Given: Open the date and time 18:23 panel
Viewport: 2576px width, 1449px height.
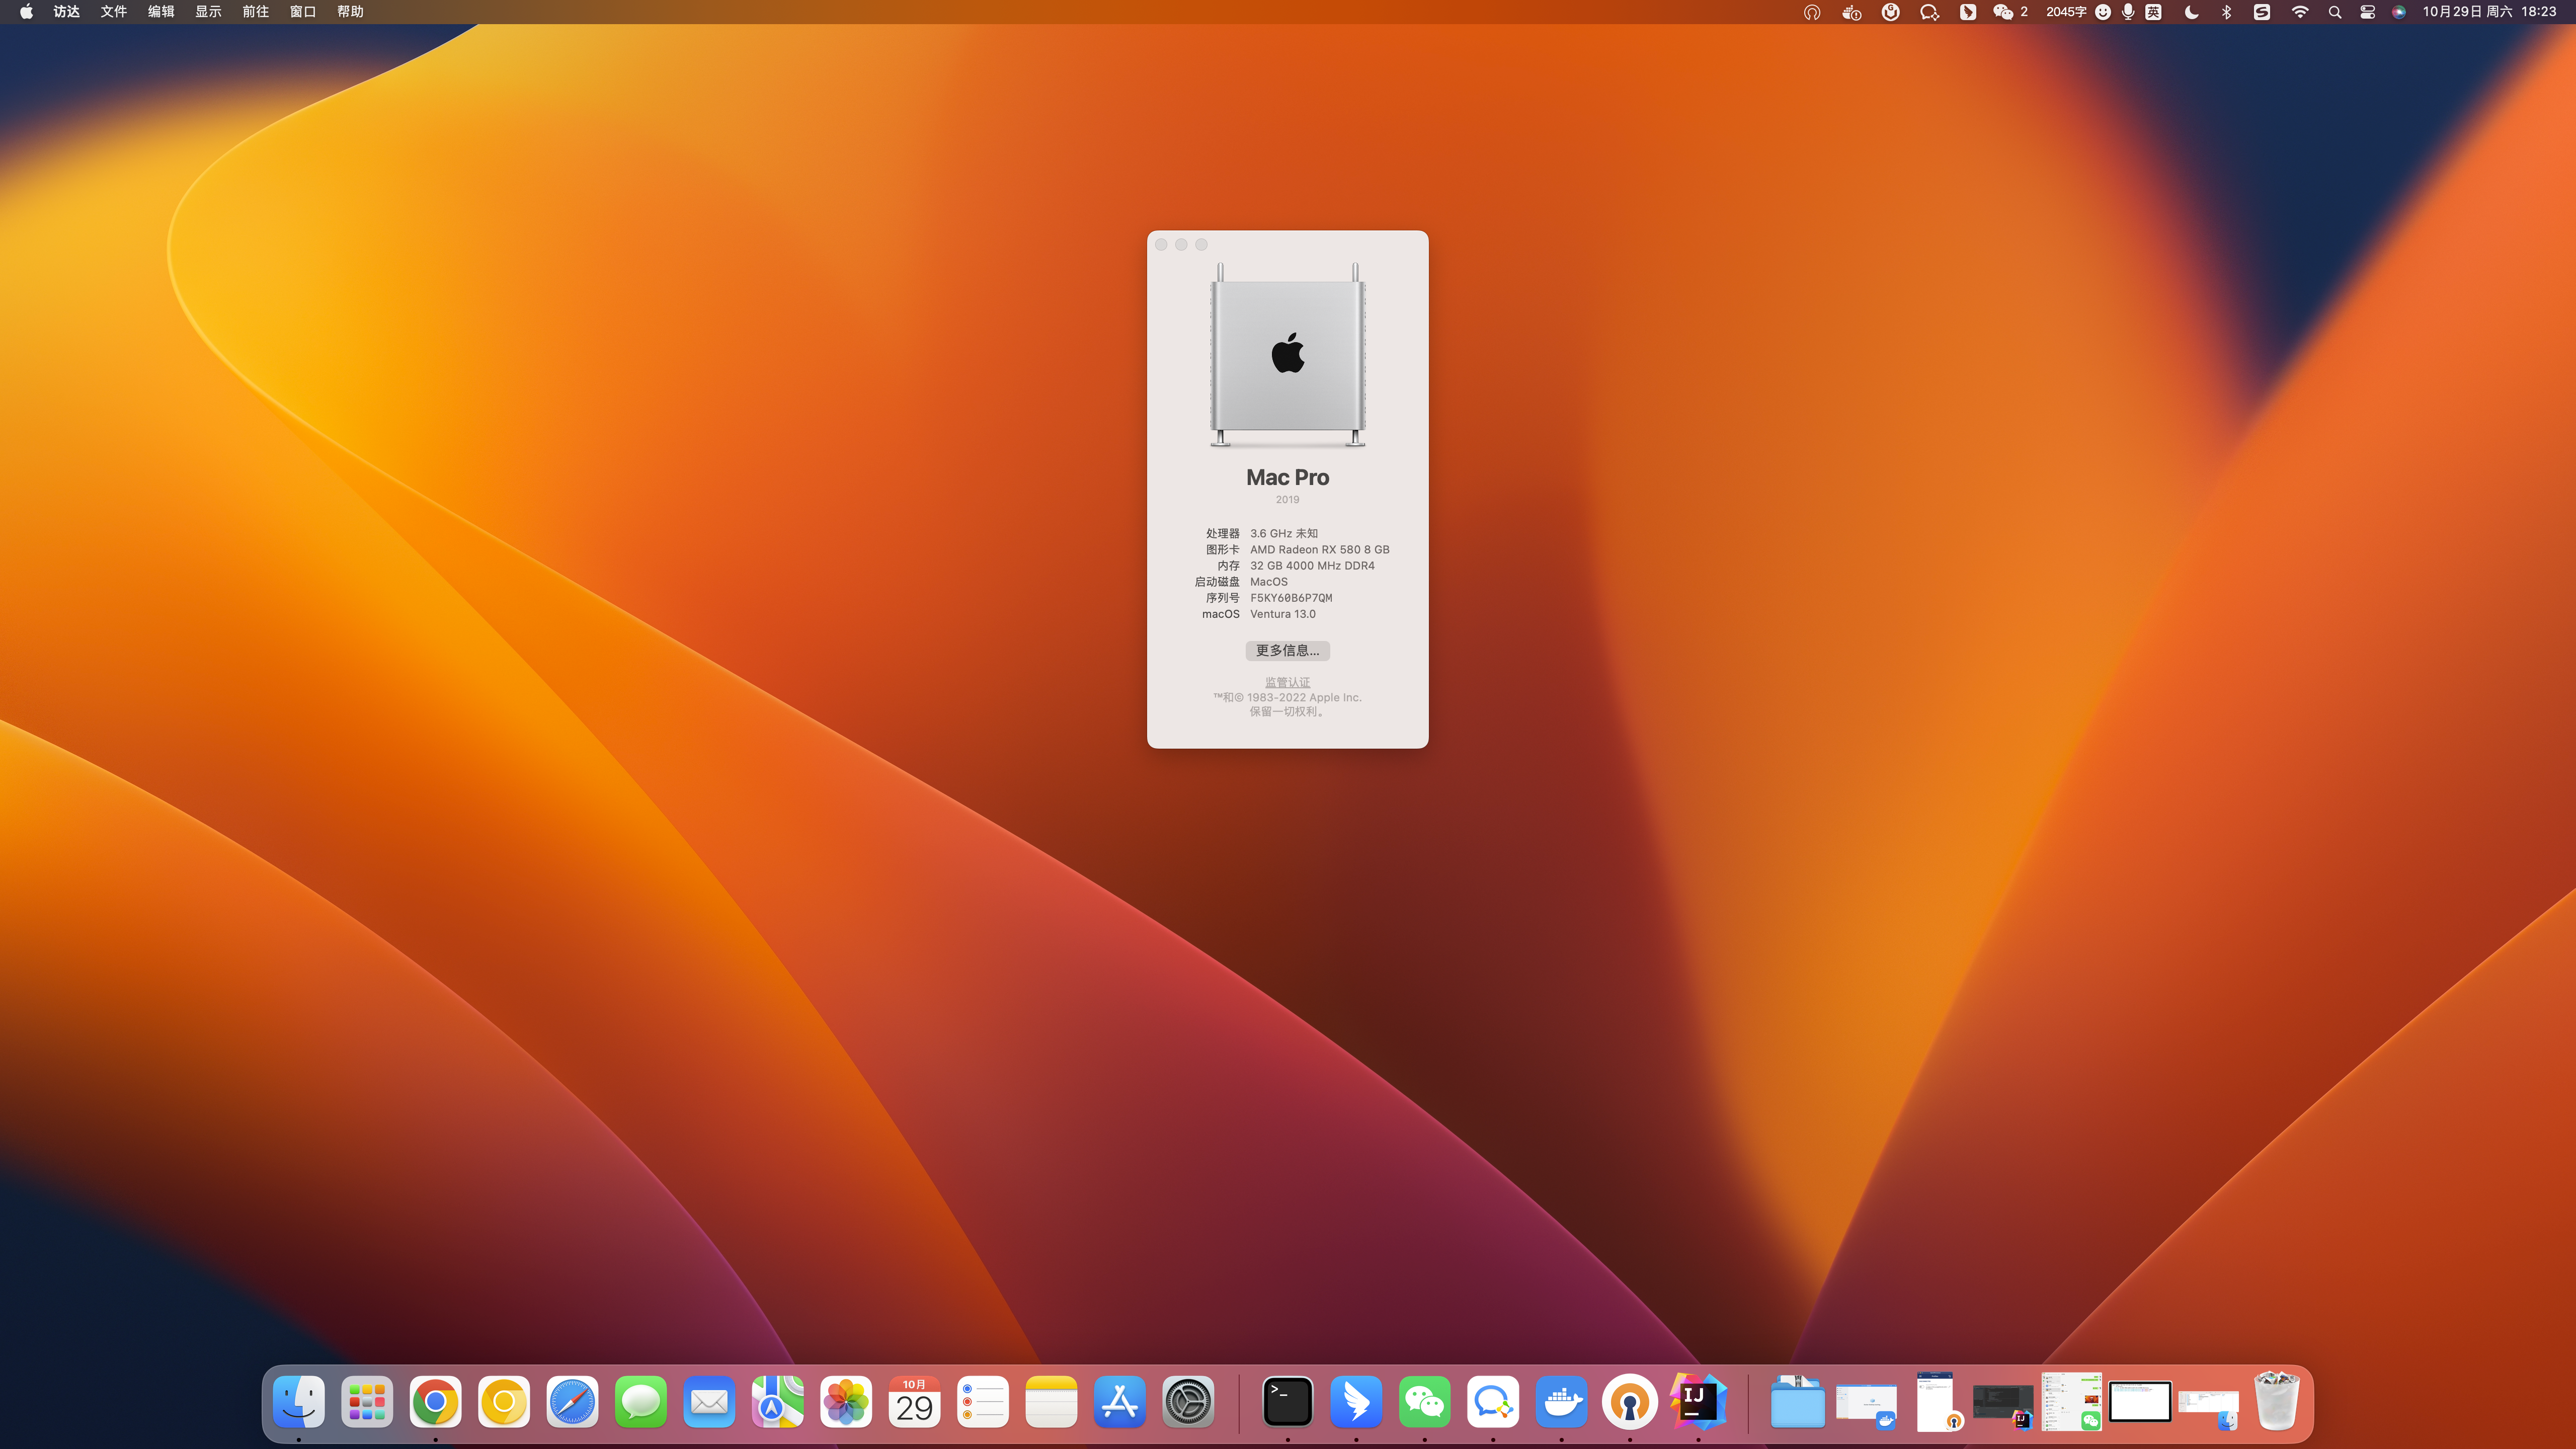Looking at the screenshot, I should (x=2489, y=12).
